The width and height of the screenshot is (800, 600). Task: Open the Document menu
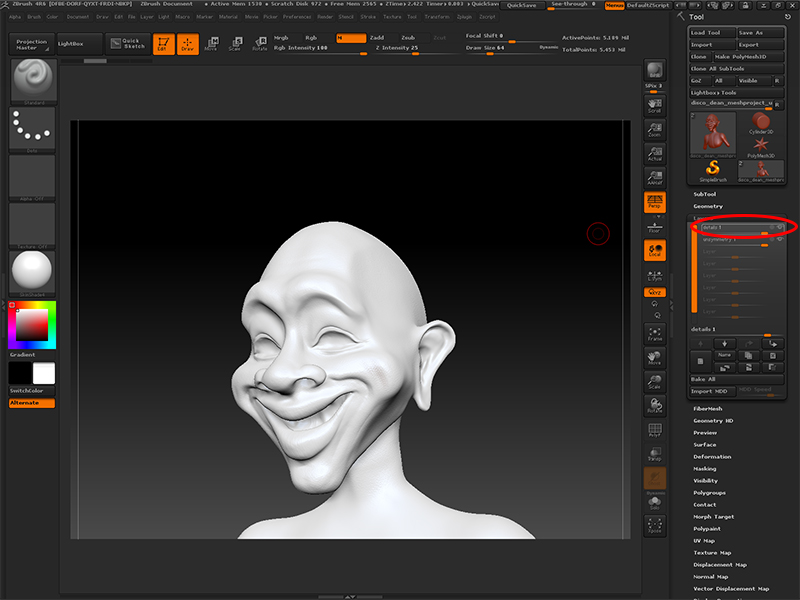click(78, 17)
